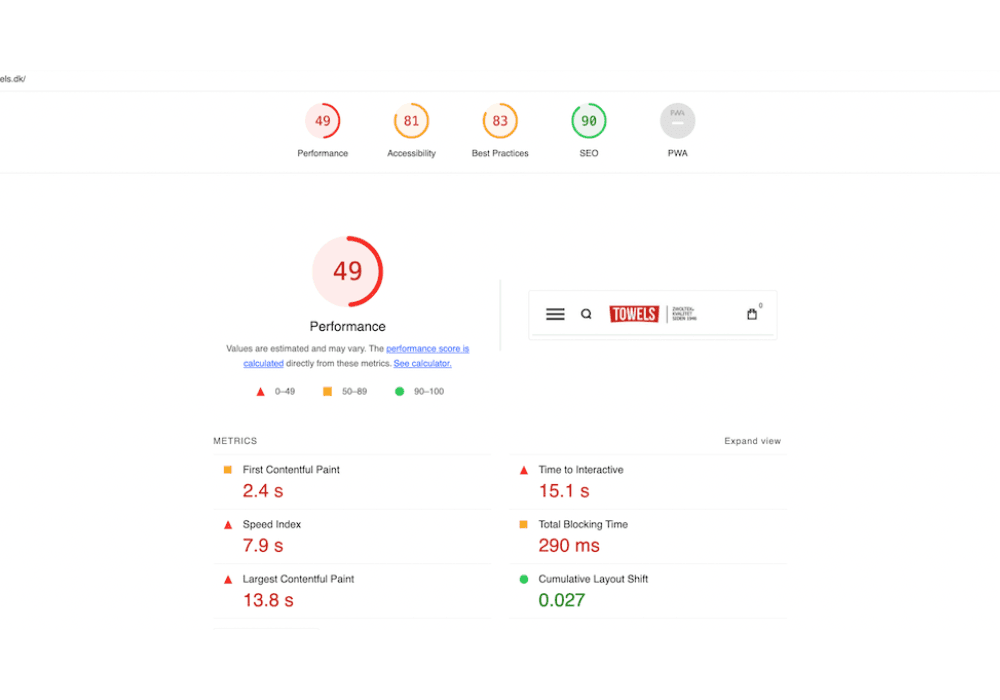1000x700 pixels.
Task: Click the Performance score gauge showing 49
Action: [322, 120]
